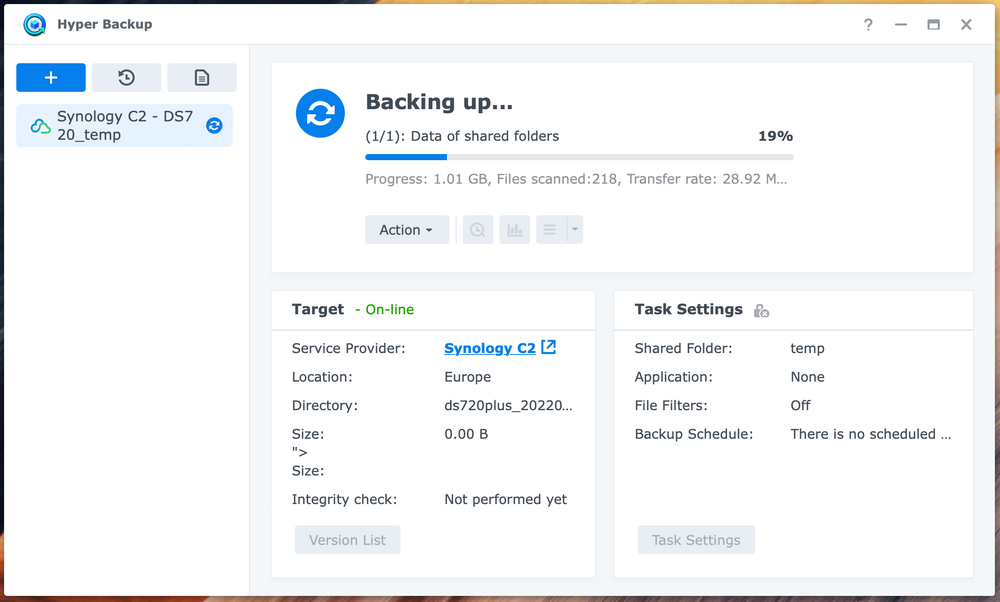Maximize the Hyper Backup window
Viewport: 1000px width, 602px height.
(x=933, y=24)
